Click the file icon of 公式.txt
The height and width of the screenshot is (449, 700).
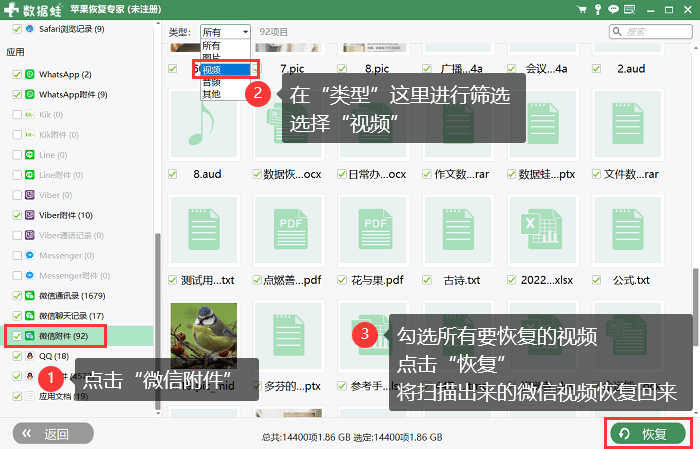[628, 229]
